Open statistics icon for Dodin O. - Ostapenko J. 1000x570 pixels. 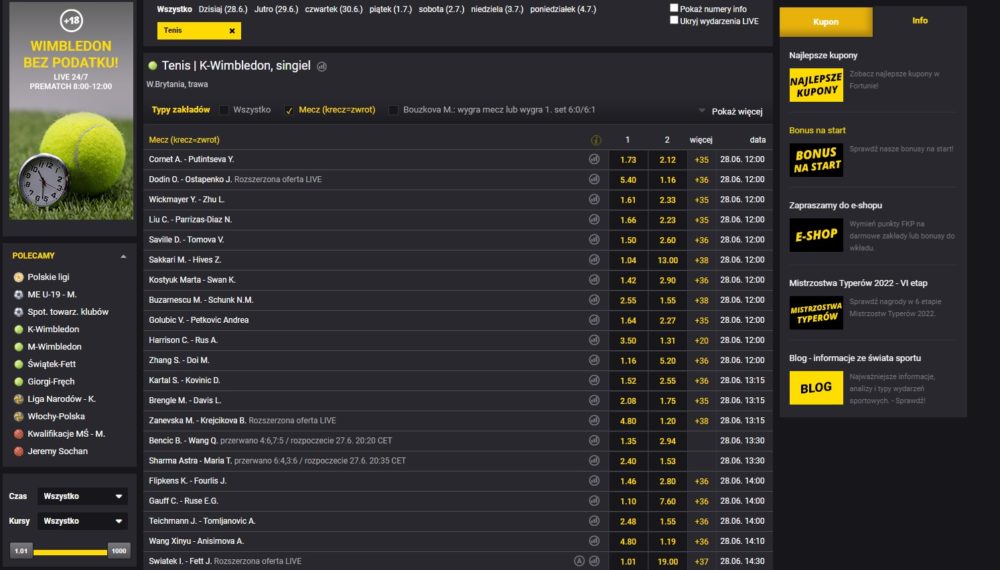pyautogui.click(x=594, y=179)
